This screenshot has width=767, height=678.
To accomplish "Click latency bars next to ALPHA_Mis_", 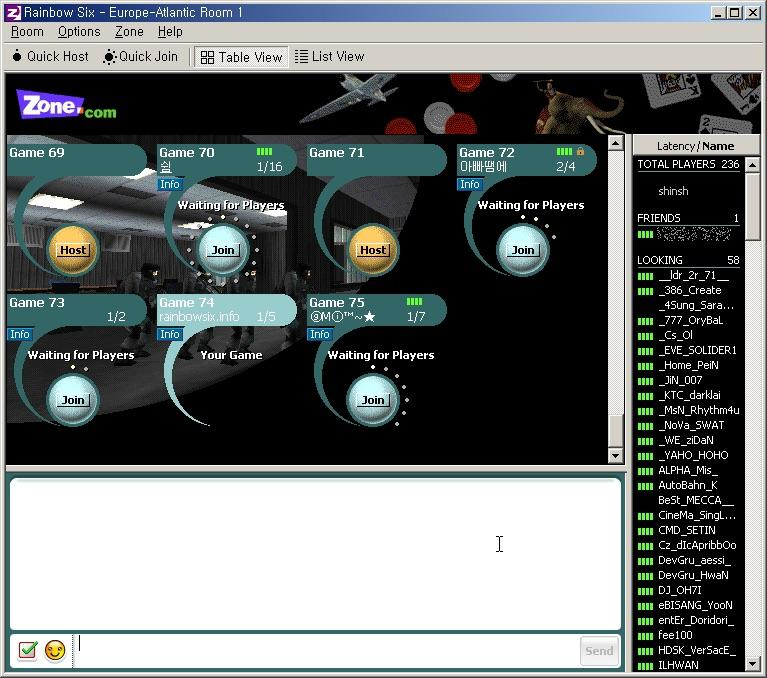I will pyautogui.click(x=645, y=471).
